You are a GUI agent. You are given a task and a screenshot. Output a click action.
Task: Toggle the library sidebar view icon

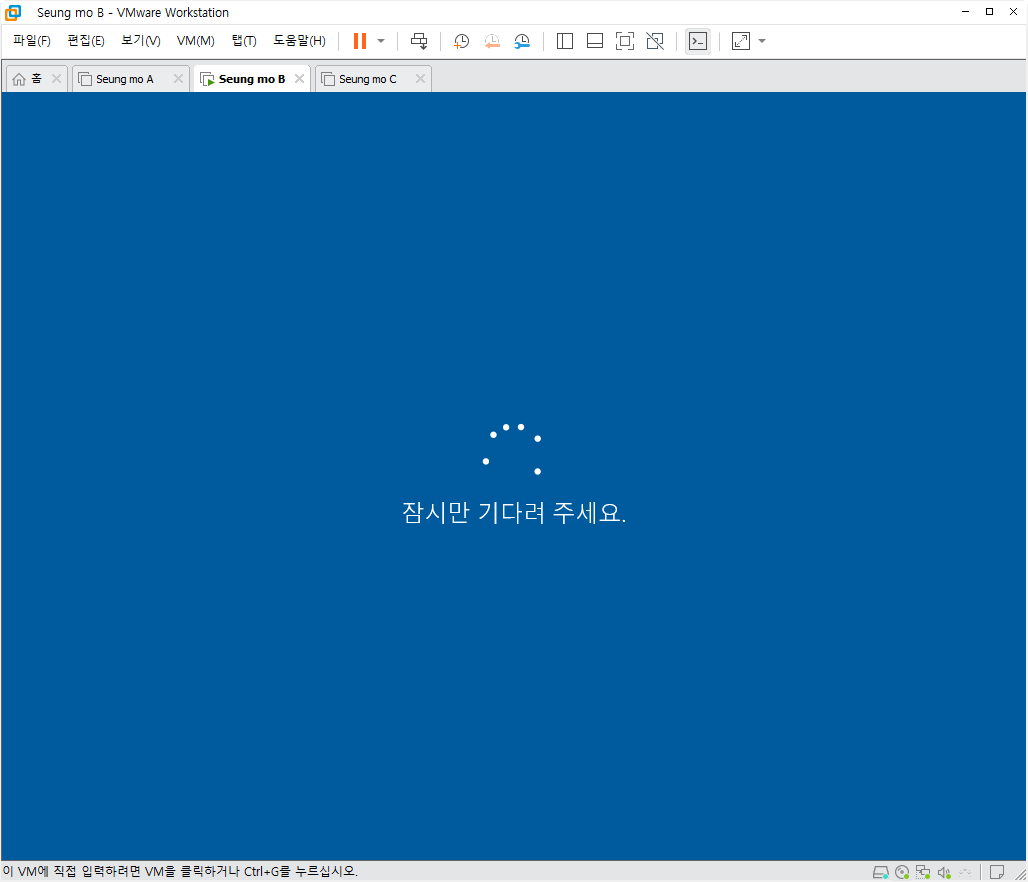tap(564, 41)
